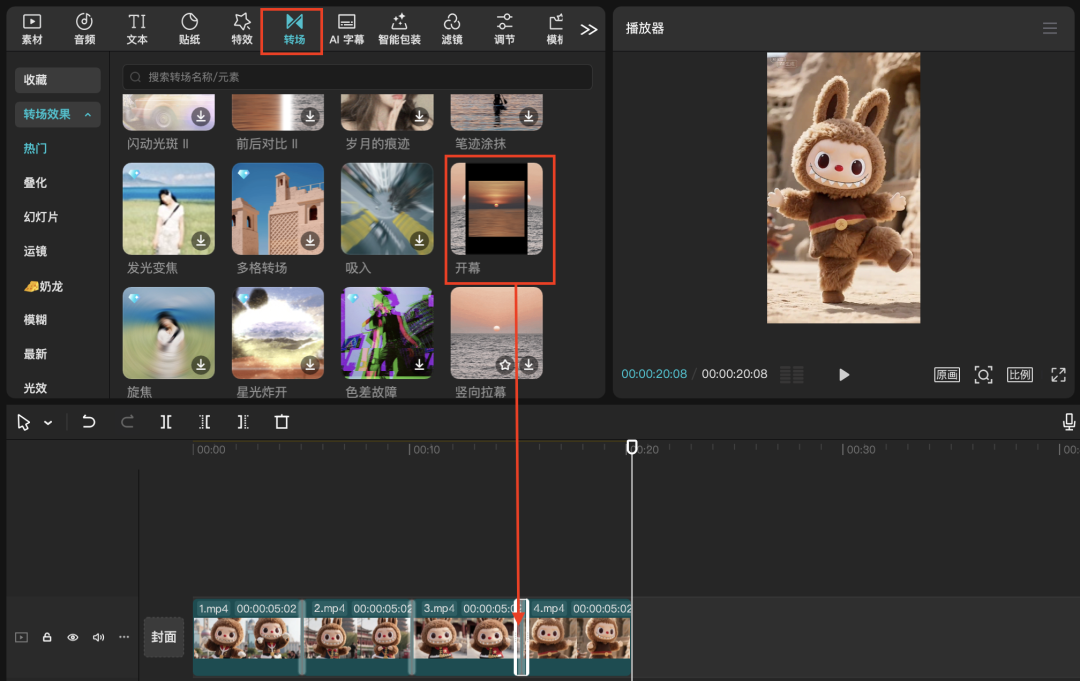Add 竖向拉幕 transition to favorites with star
Image resolution: width=1080 pixels, height=681 pixels.
(505, 366)
